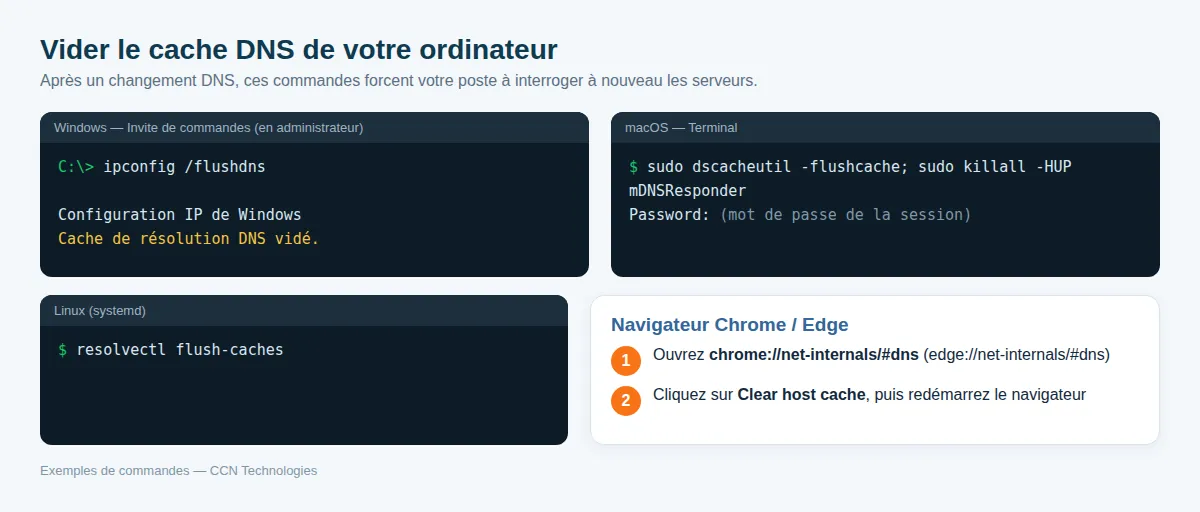Click the heading "Vider le cache DNS de votre ordinateur"
This screenshot has width=1200, height=512.
299,49
